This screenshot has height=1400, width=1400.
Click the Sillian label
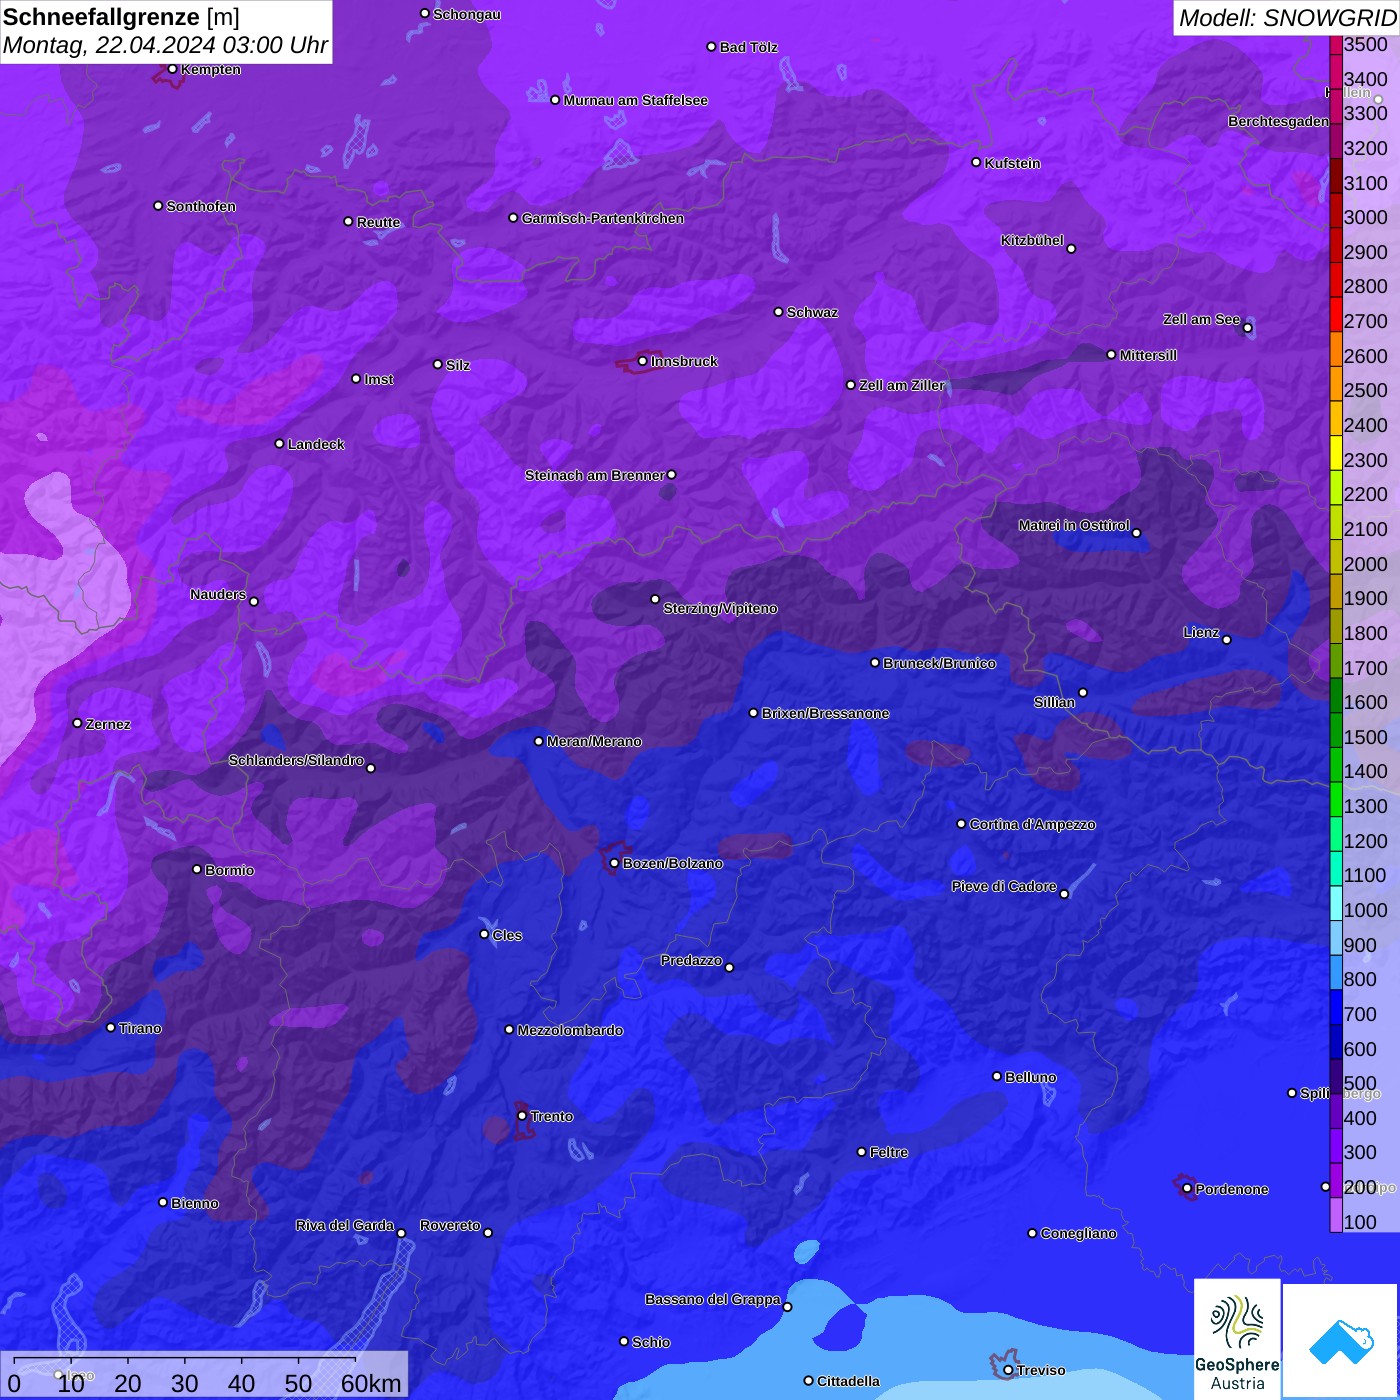click(x=1054, y=702)
